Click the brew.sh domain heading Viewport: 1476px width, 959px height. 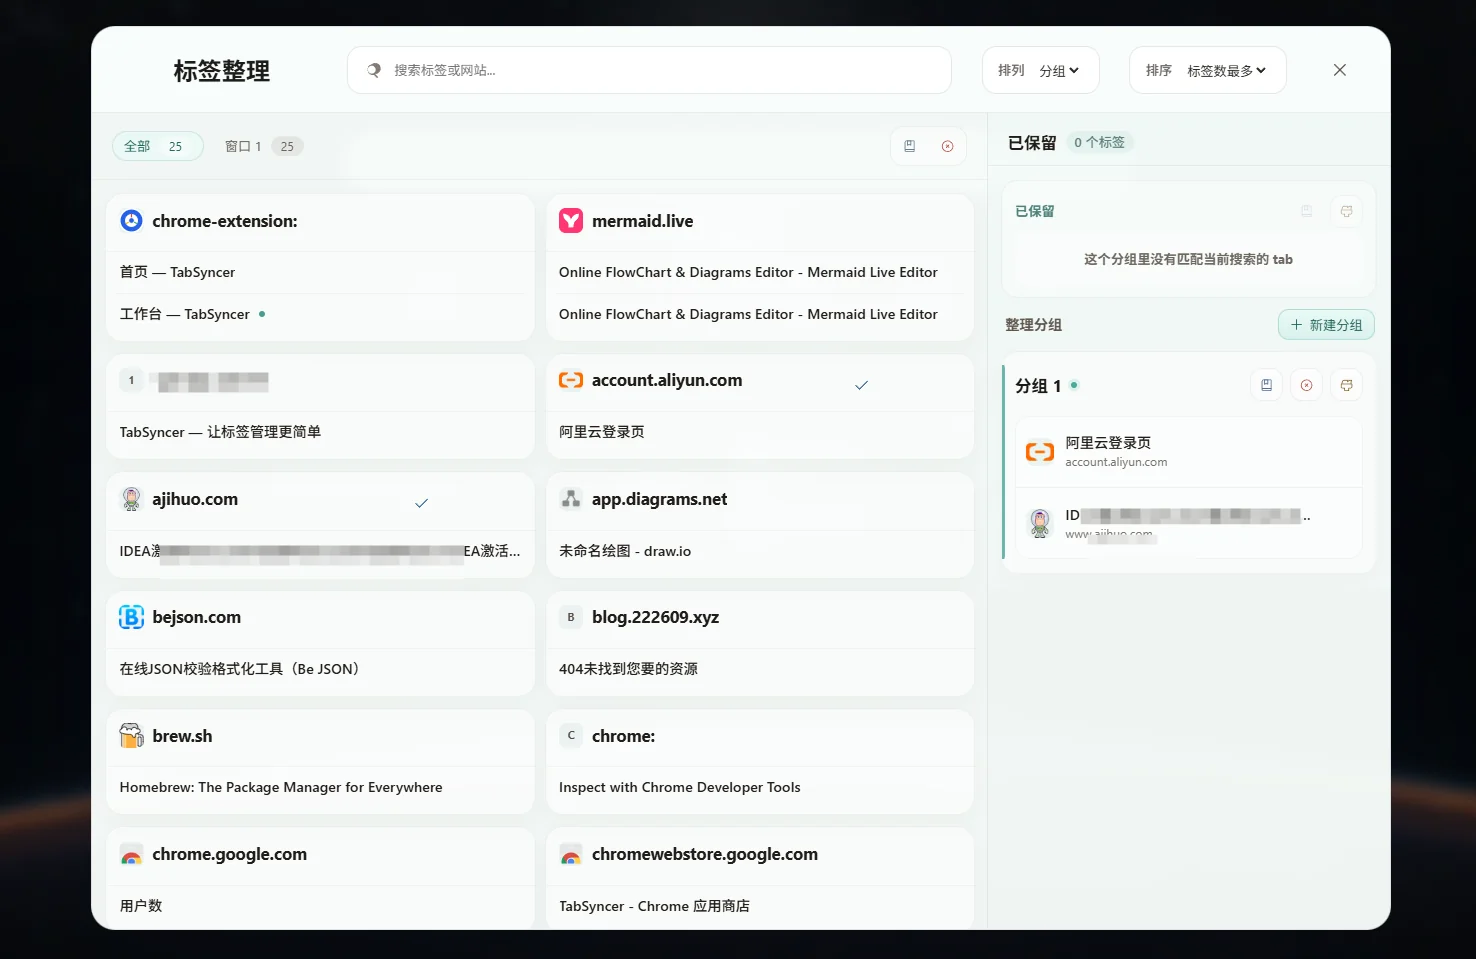(182, 736)
